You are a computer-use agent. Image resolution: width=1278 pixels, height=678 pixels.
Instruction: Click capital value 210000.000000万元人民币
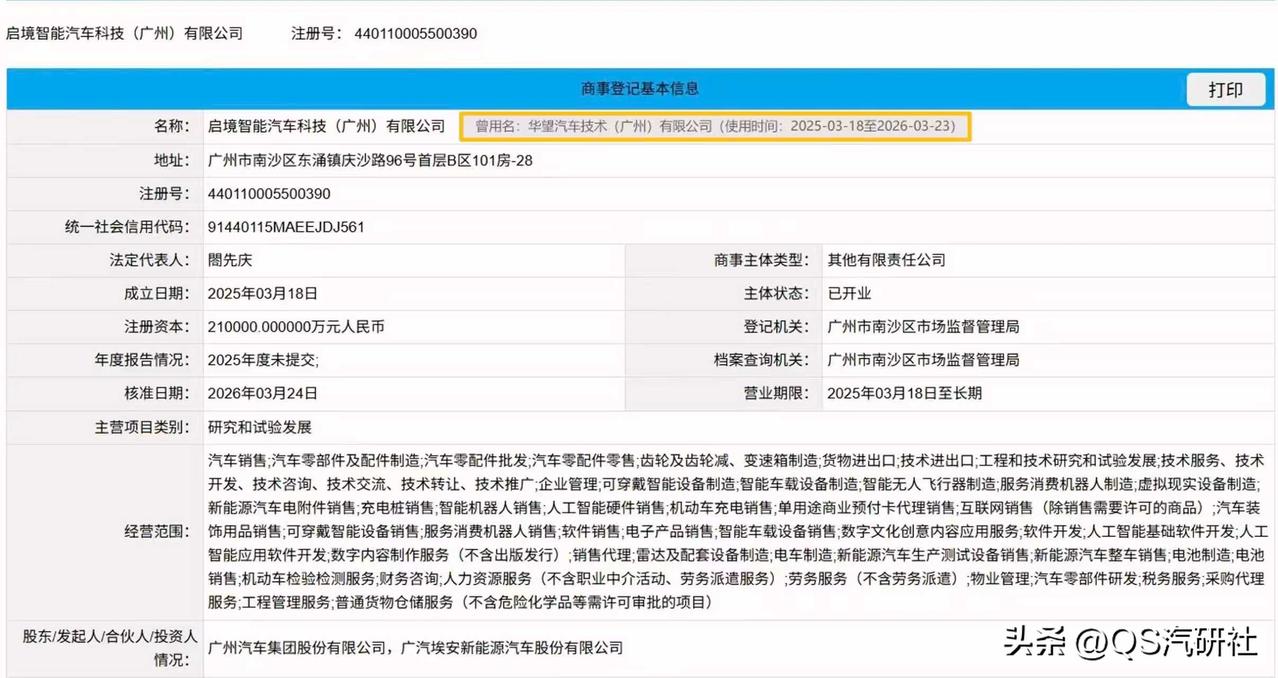[296, 327]
